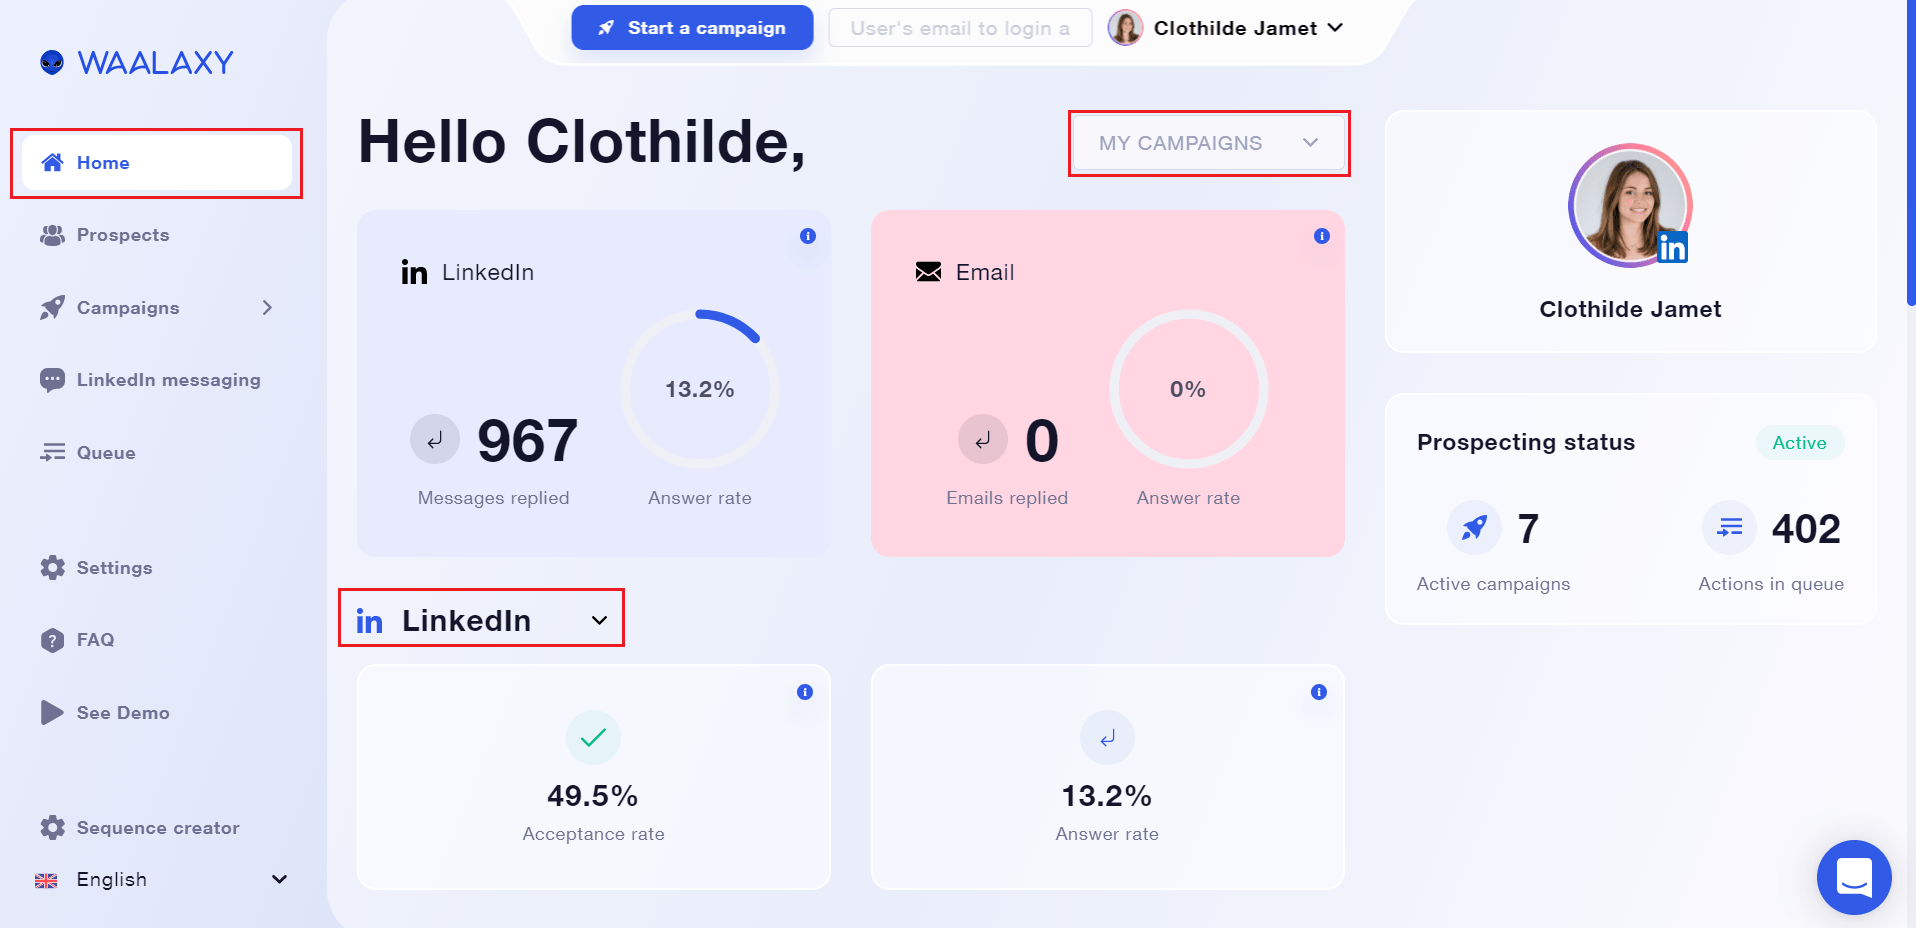
Task: Click the UK flag language icon
Action: [x=46, y=881]
